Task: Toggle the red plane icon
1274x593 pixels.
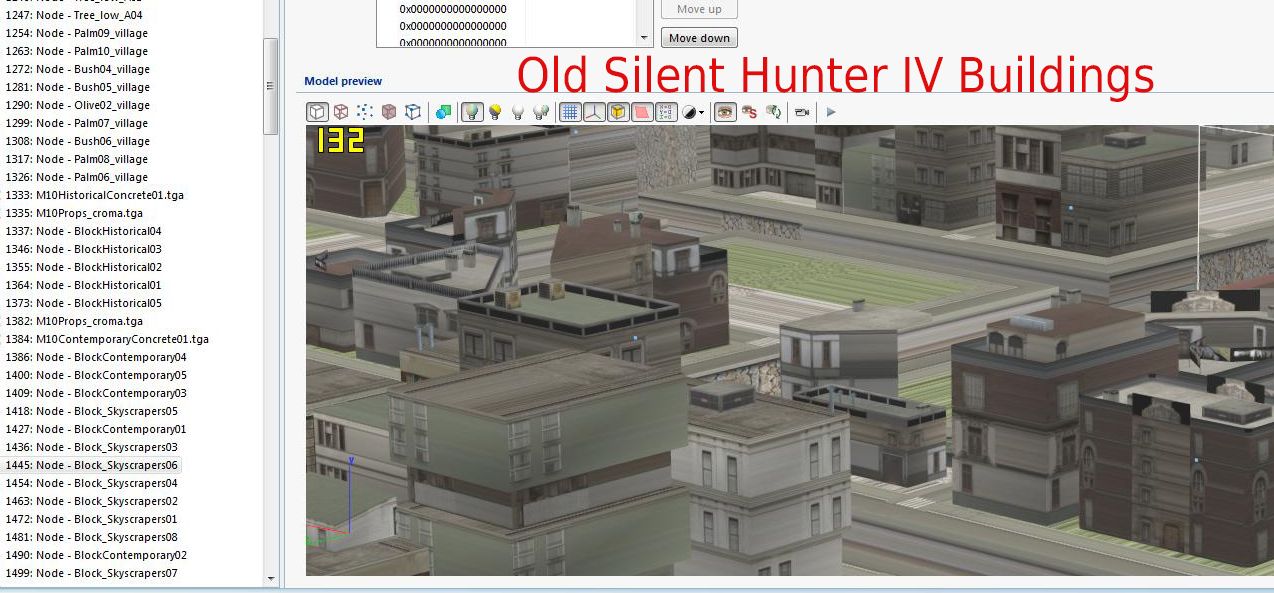Action: click(x=642, y=112)
